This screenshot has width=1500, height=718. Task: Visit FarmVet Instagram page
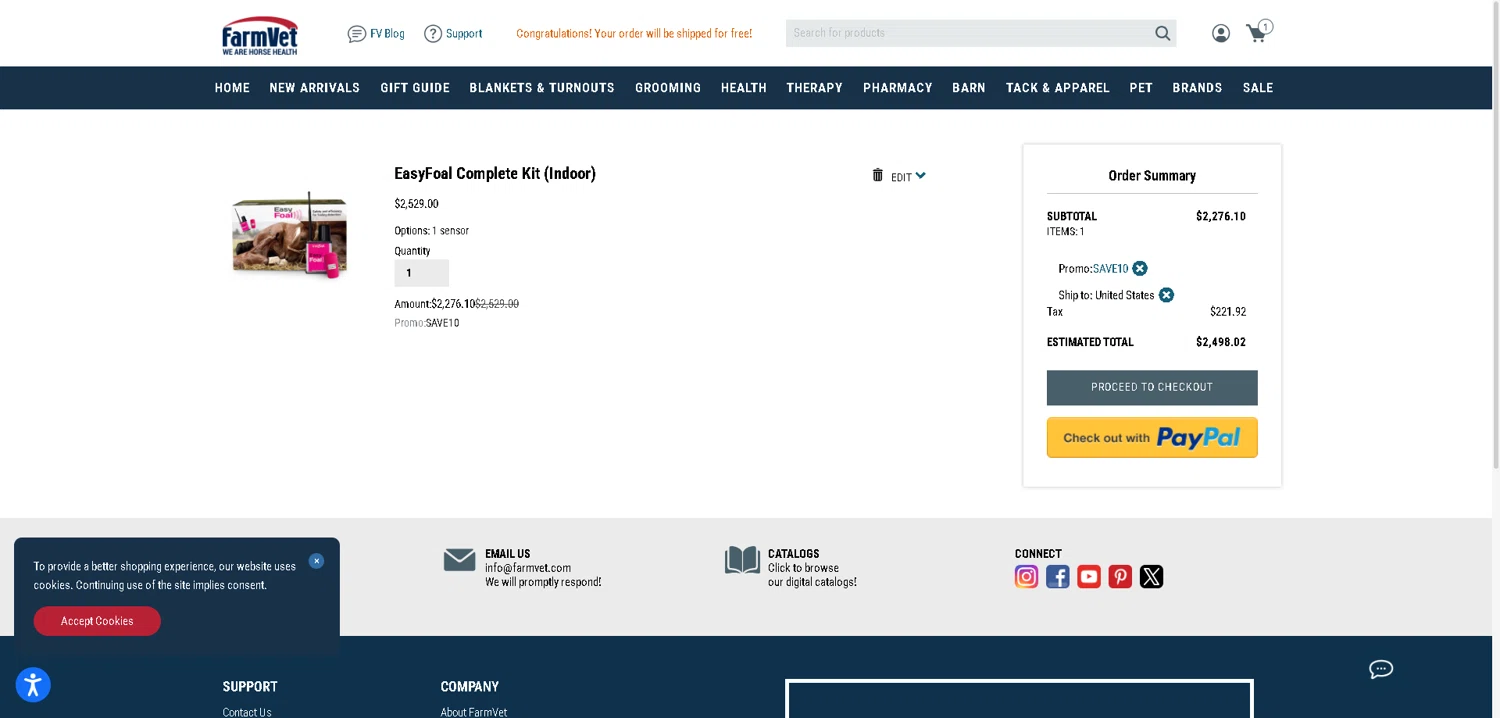pos(1026,577)
